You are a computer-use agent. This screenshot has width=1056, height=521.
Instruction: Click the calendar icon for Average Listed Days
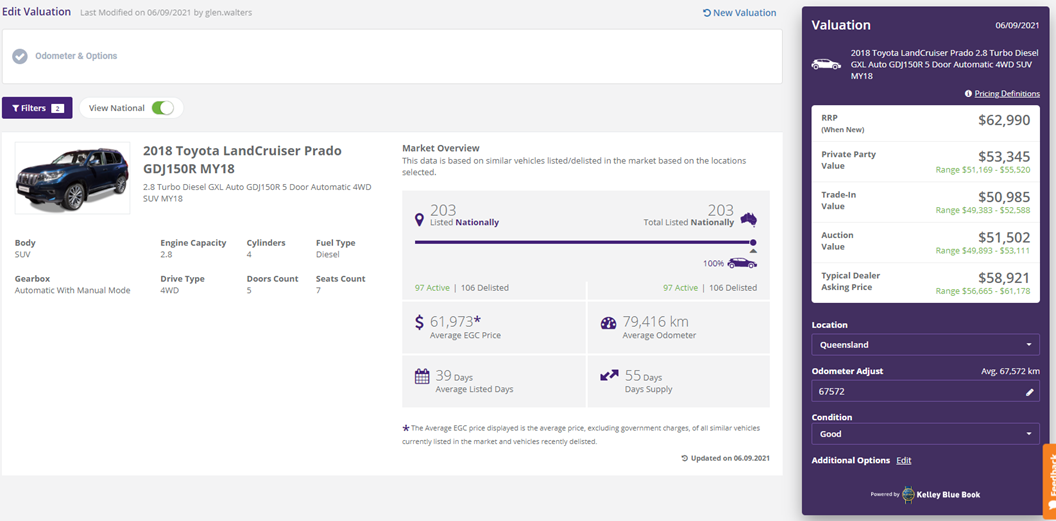422,376
